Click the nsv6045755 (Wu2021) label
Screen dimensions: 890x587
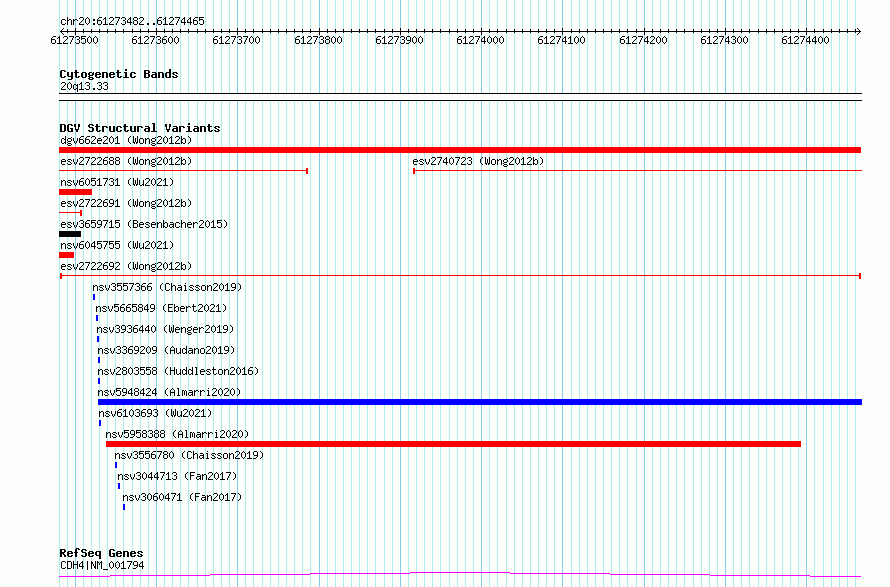pos(117,245)
